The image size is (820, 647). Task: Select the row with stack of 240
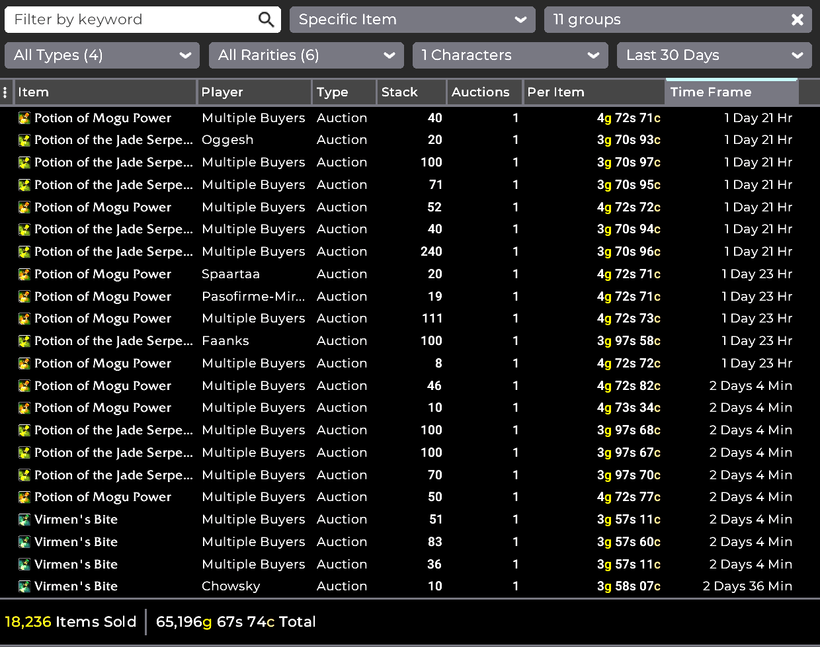pos(400,252)
